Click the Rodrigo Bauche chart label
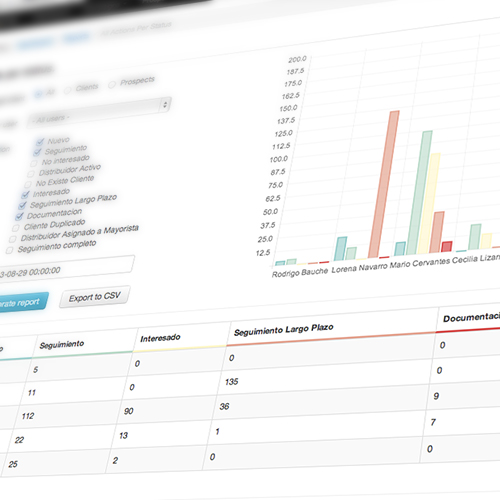 click(x=300, y=272)
